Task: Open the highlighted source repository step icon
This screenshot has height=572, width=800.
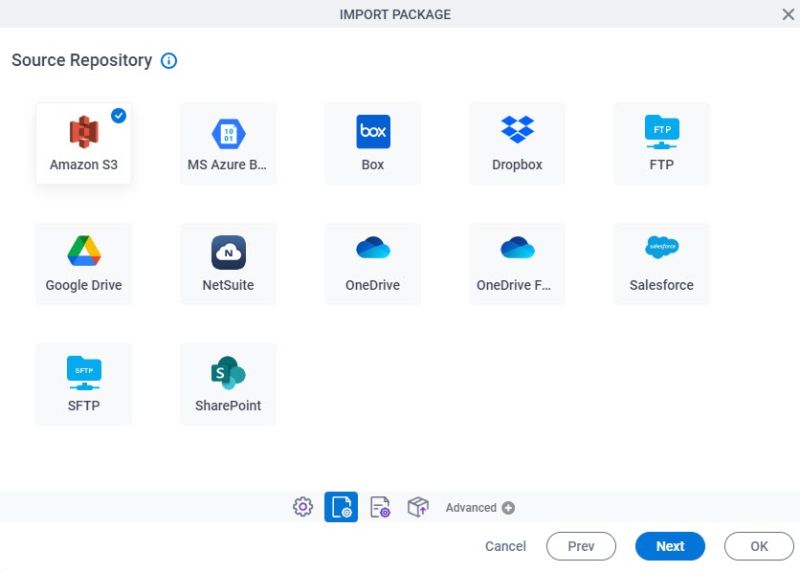Action: click(x=341, y=507)
